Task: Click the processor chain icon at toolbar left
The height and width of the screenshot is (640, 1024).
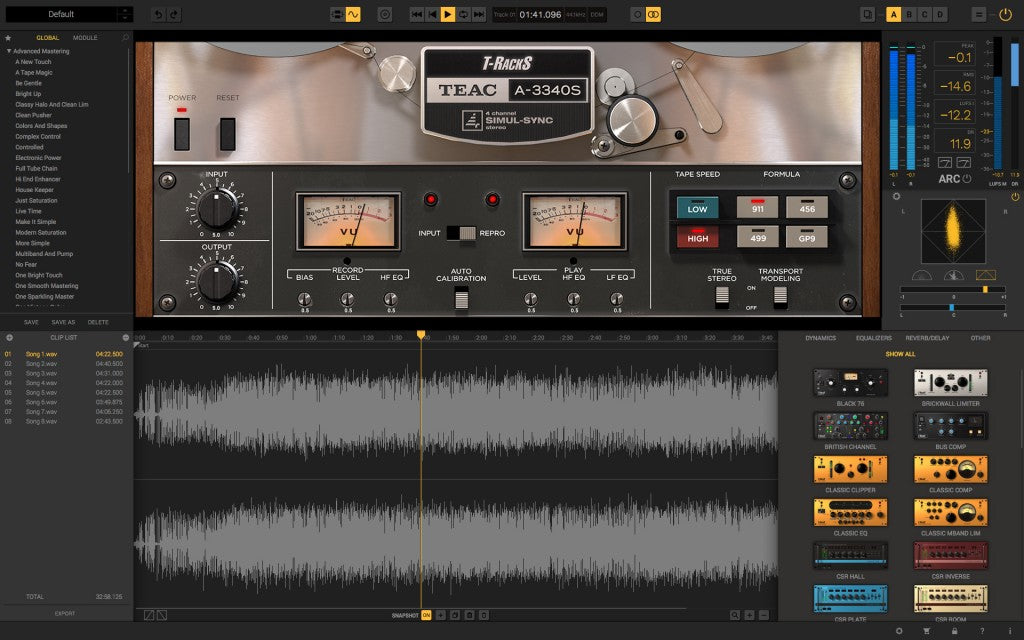Action: (337, 14)
